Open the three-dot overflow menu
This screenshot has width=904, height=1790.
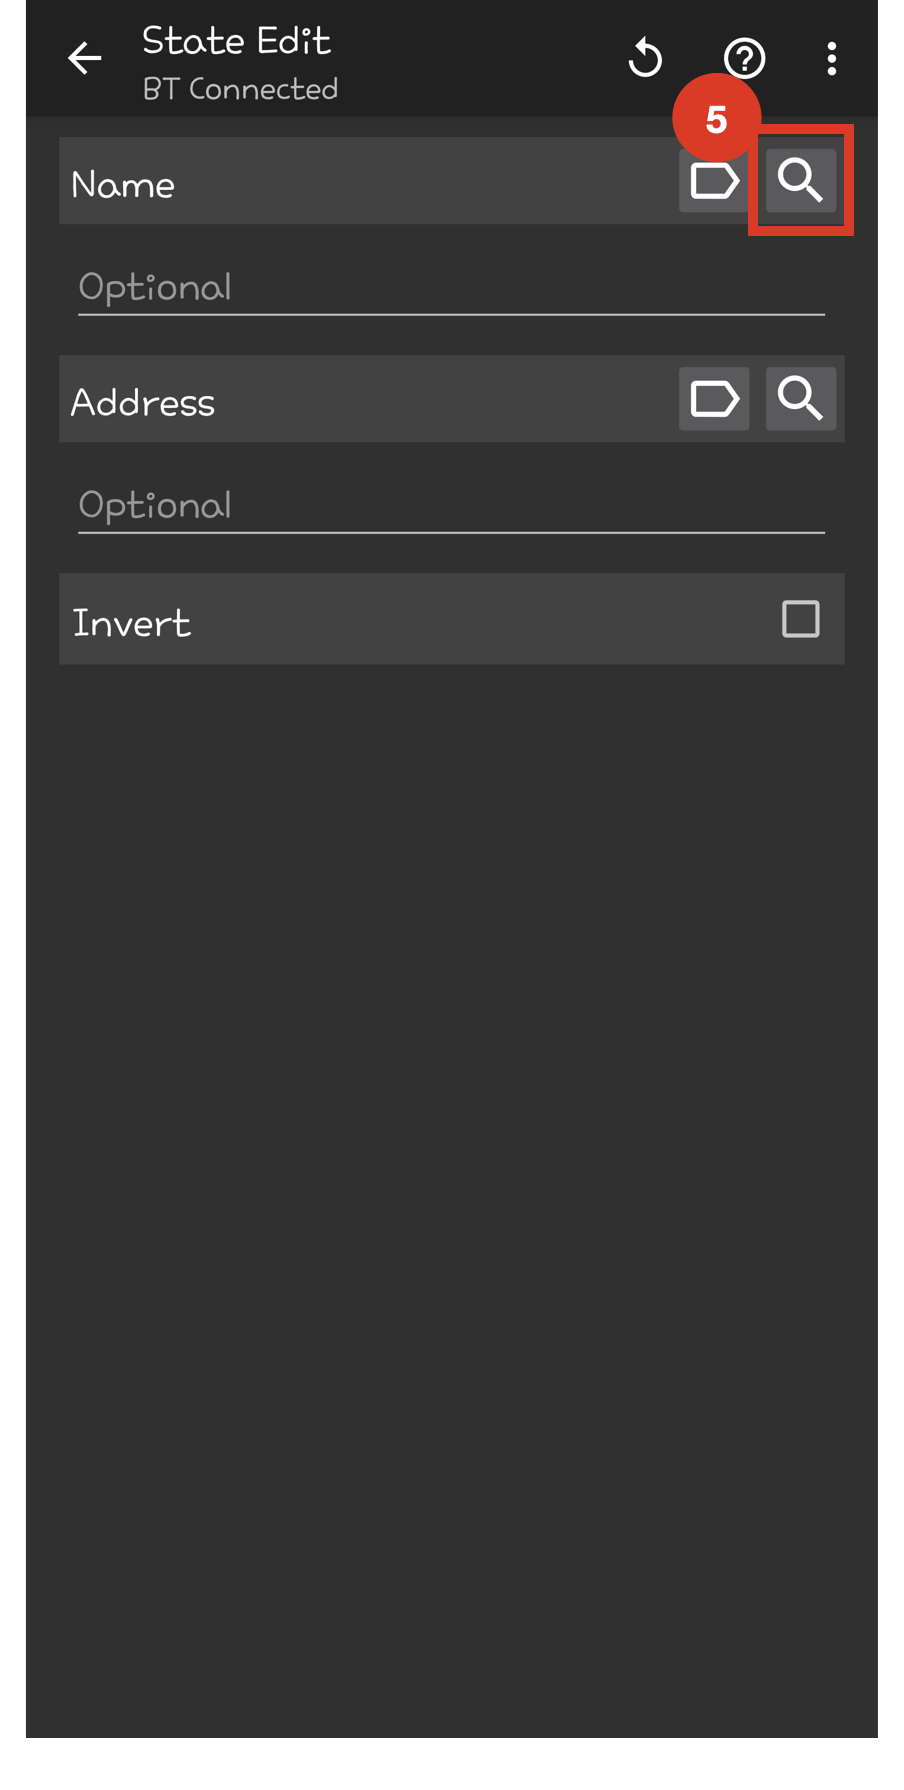pyautogui.click(x=831, y=58)
